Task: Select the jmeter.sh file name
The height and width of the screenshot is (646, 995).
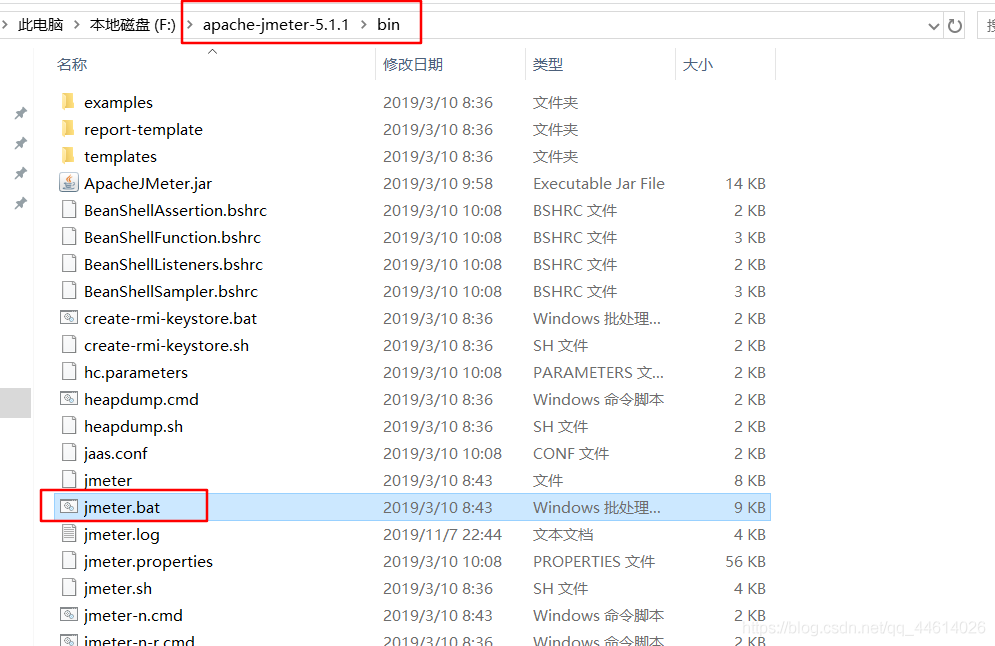Action: click(x=118, y=588)
